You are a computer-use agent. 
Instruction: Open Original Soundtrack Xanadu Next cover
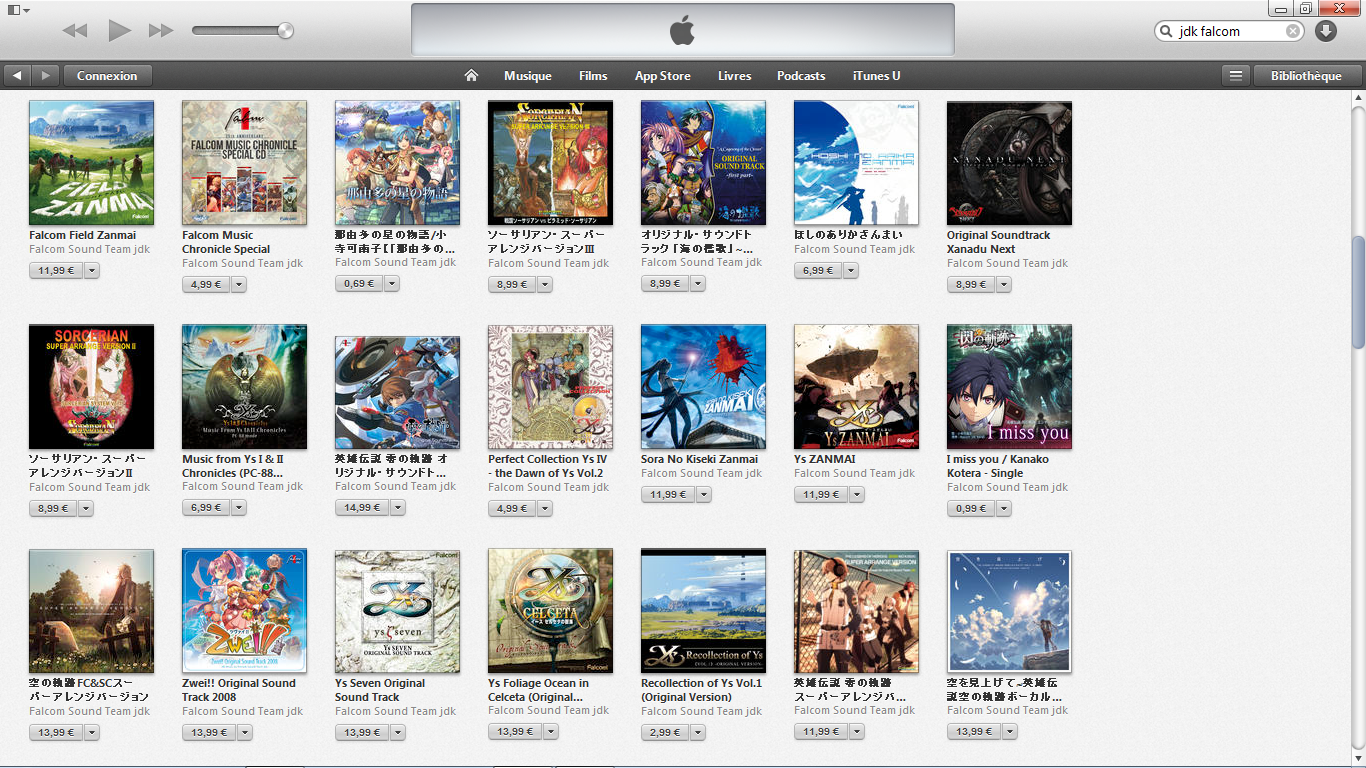coord(1009,163)
